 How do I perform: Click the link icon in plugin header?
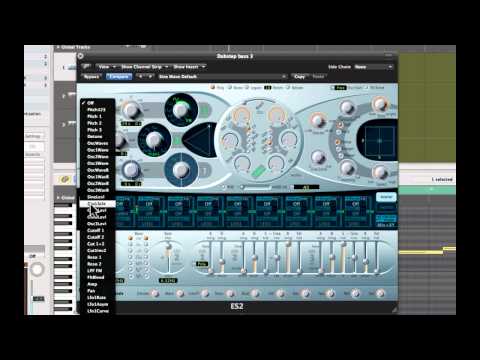pos(86,67)
